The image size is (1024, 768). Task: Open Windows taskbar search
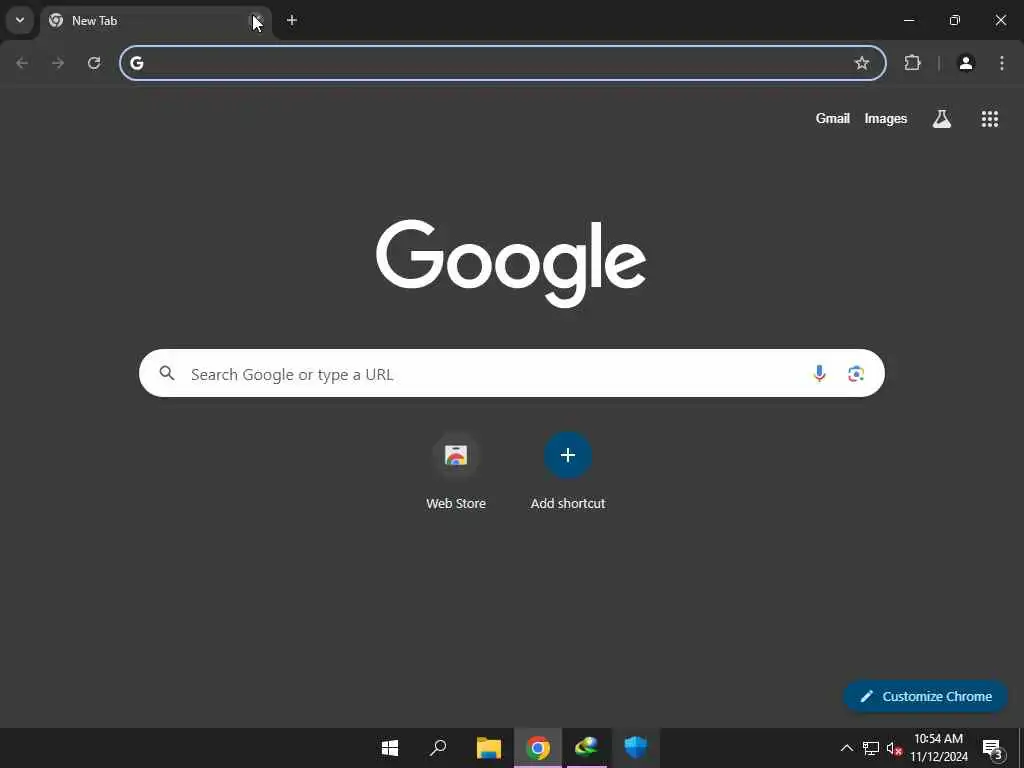pos(438,748)
